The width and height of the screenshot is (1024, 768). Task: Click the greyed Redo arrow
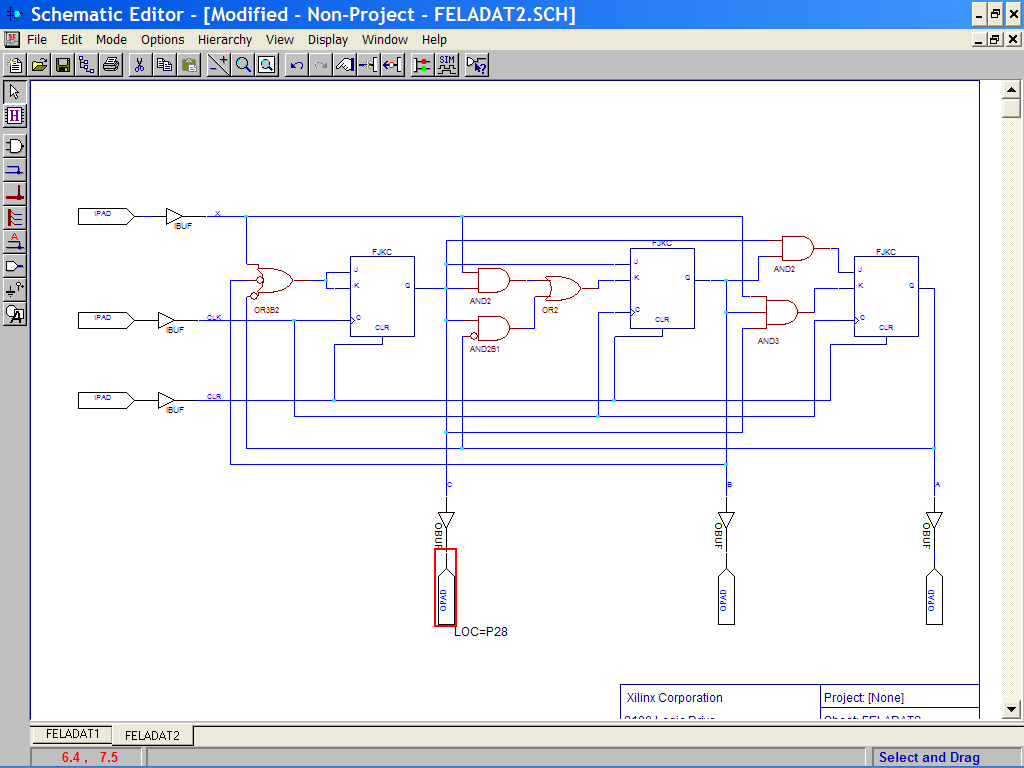[x=321, y=65]
